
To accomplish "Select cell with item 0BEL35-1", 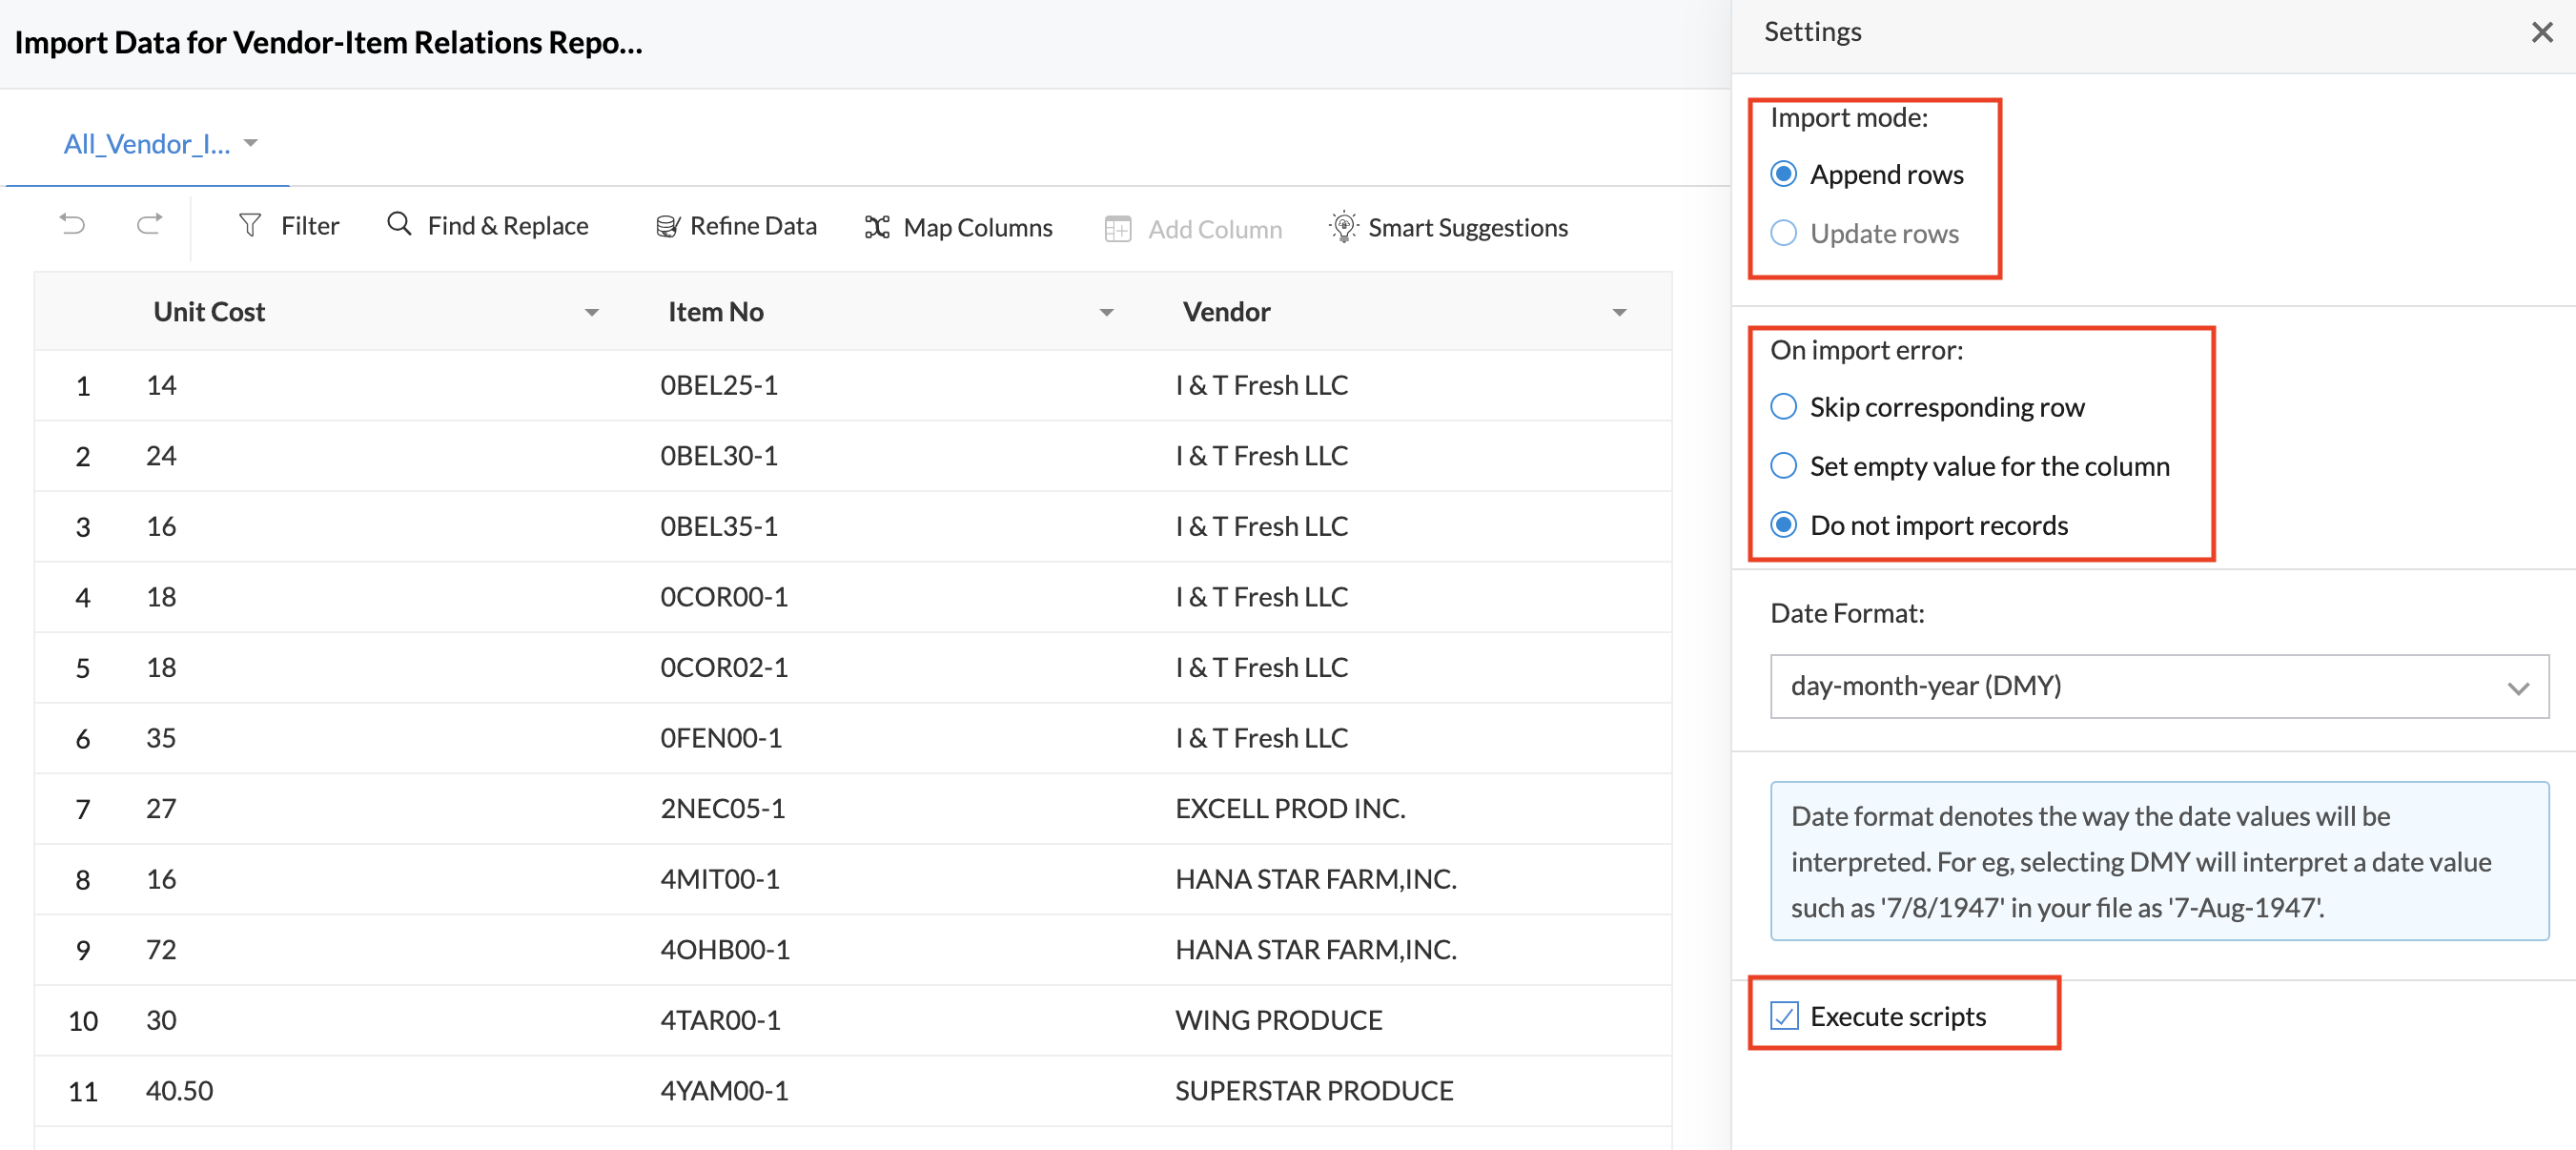I will (719, 526).
